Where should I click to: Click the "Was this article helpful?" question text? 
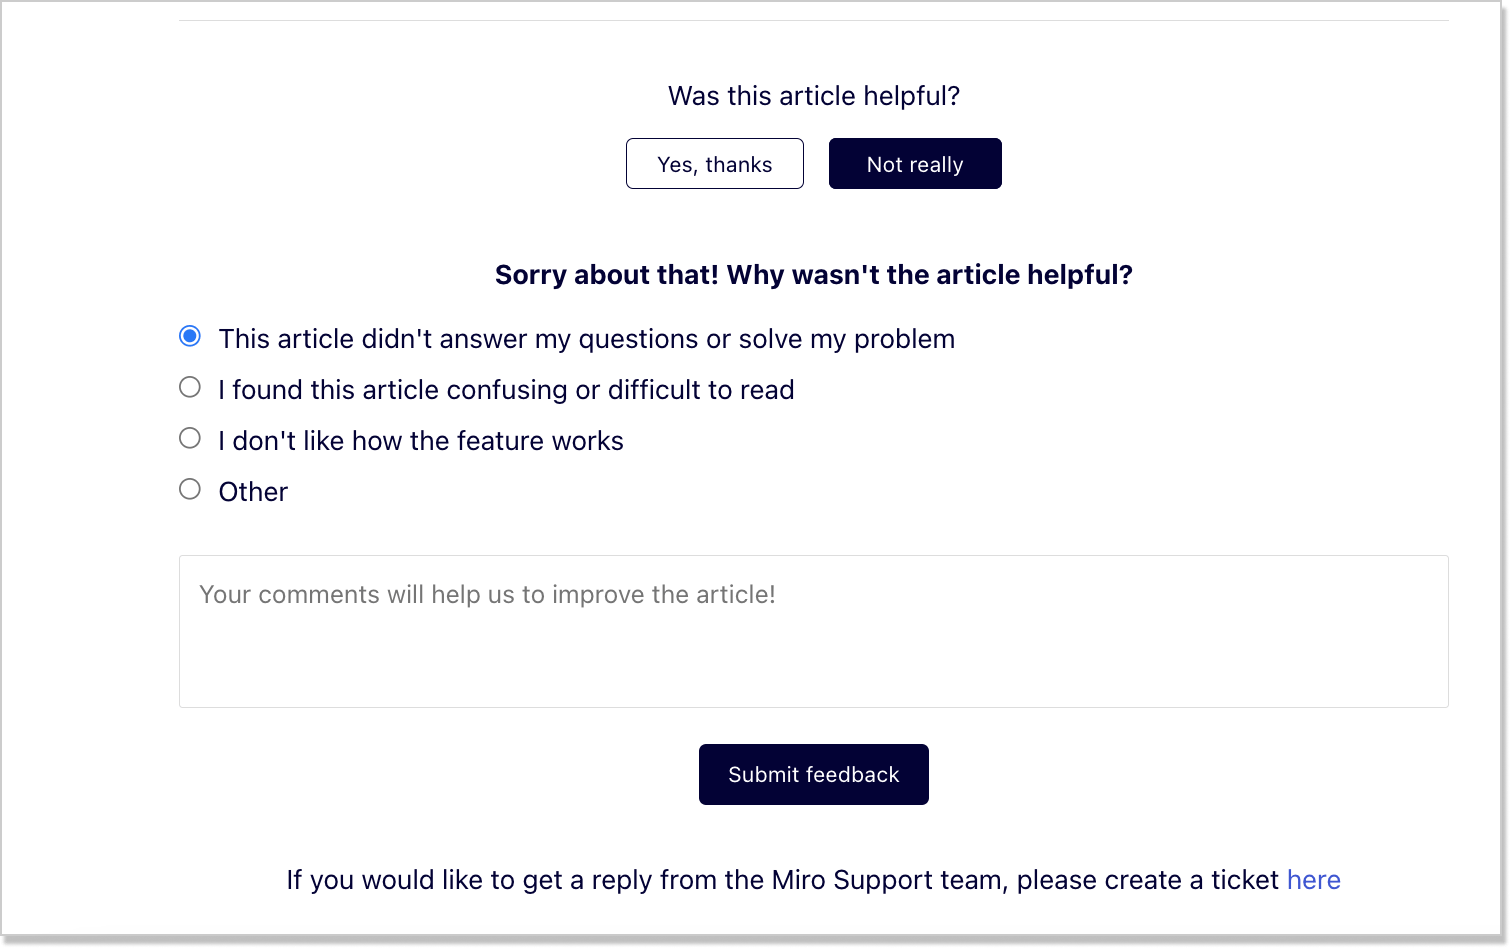(x=814, y=96)
